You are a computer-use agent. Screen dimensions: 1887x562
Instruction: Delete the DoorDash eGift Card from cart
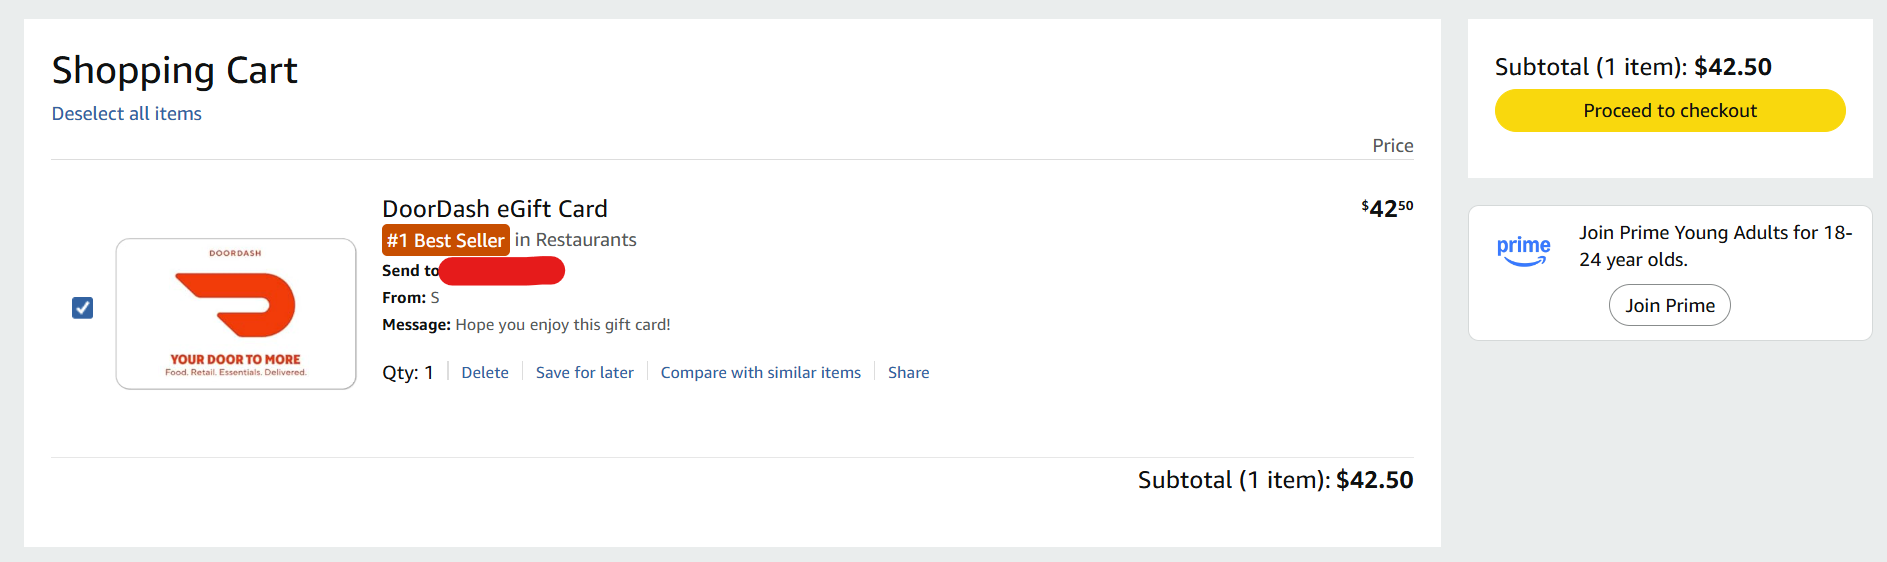485,373
